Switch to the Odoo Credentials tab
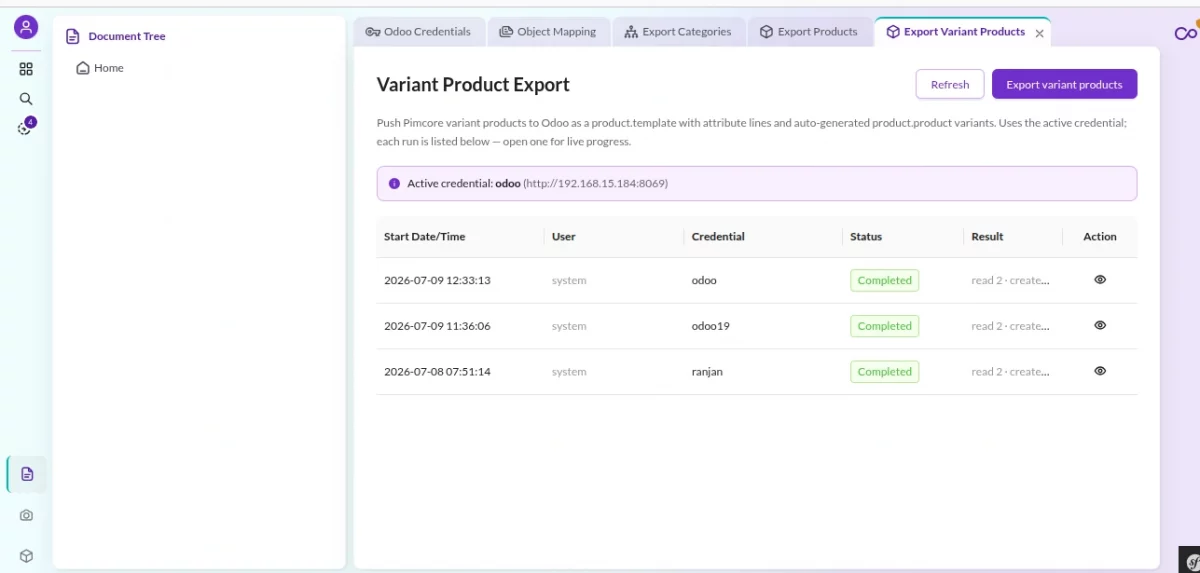The image size is (1200, 573). click(x=419, y=32)
